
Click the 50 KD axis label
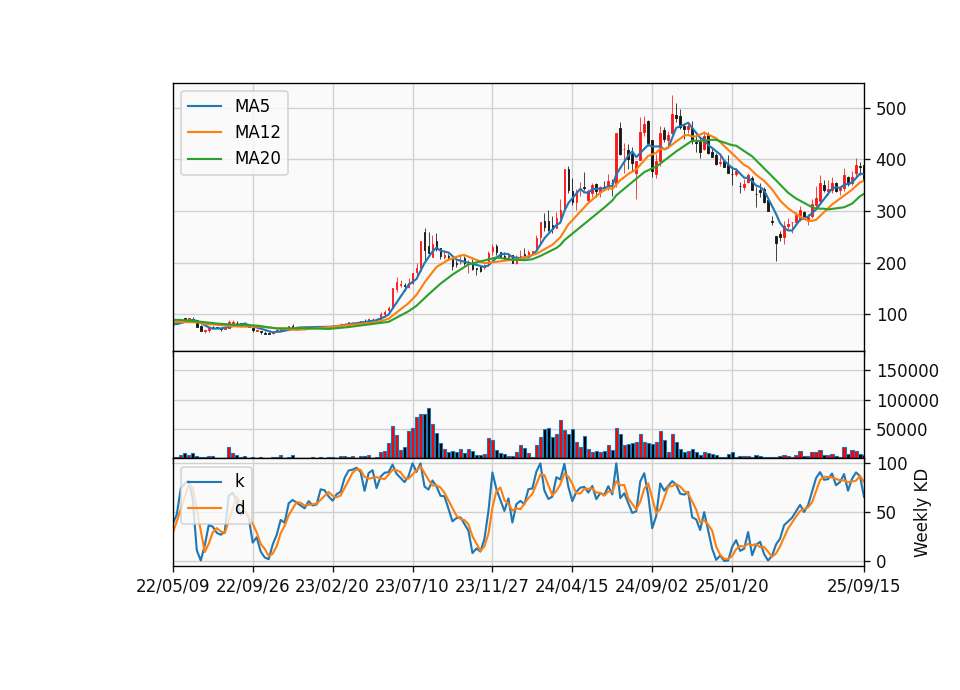point(886,513)
